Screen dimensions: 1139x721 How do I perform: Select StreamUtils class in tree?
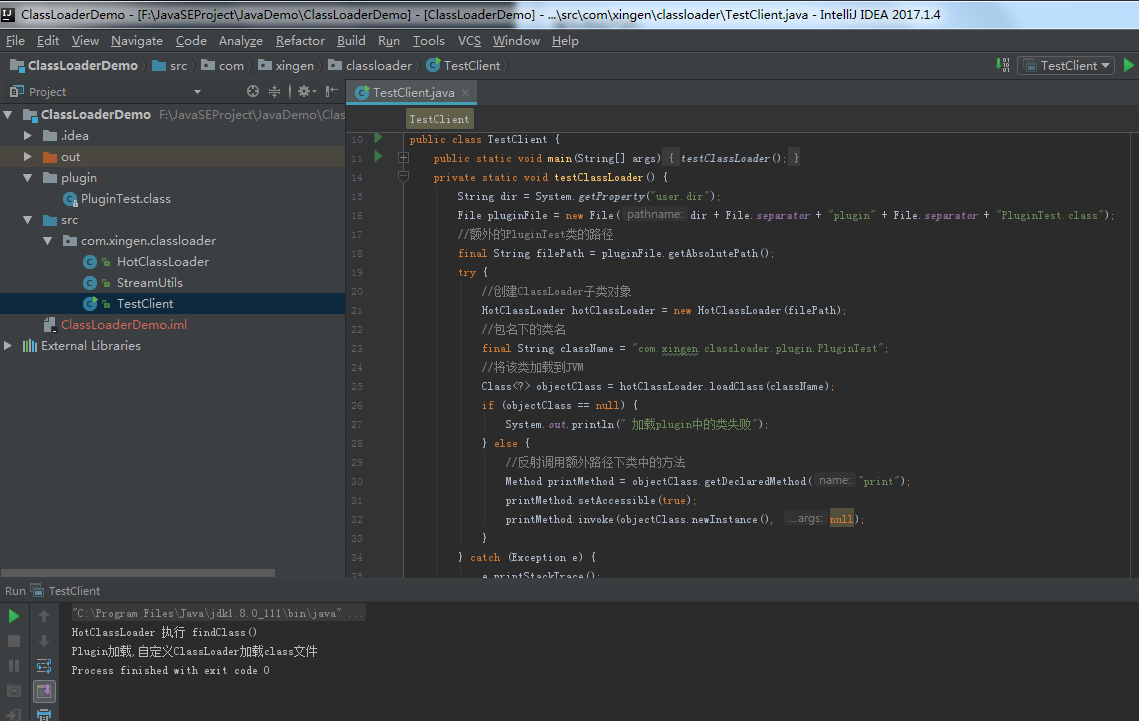click(x=150, y=282)
